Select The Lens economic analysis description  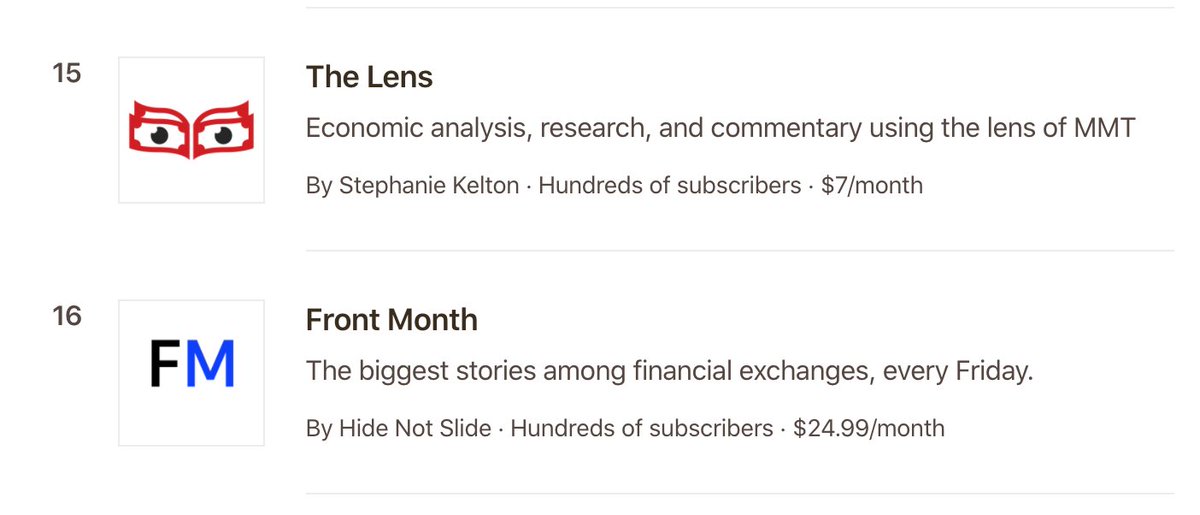[720, 129]
